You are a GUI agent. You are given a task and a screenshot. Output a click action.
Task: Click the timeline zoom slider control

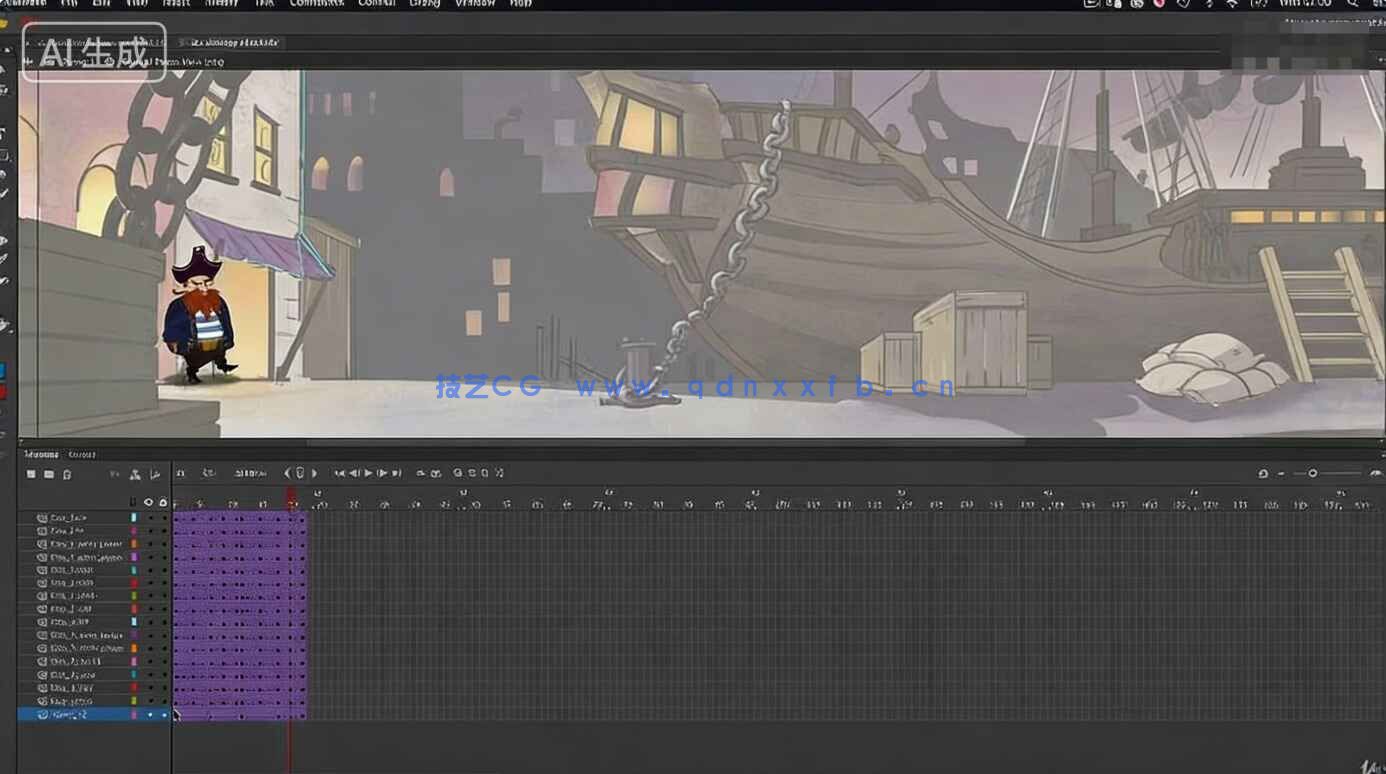[x=1313, y=473]
